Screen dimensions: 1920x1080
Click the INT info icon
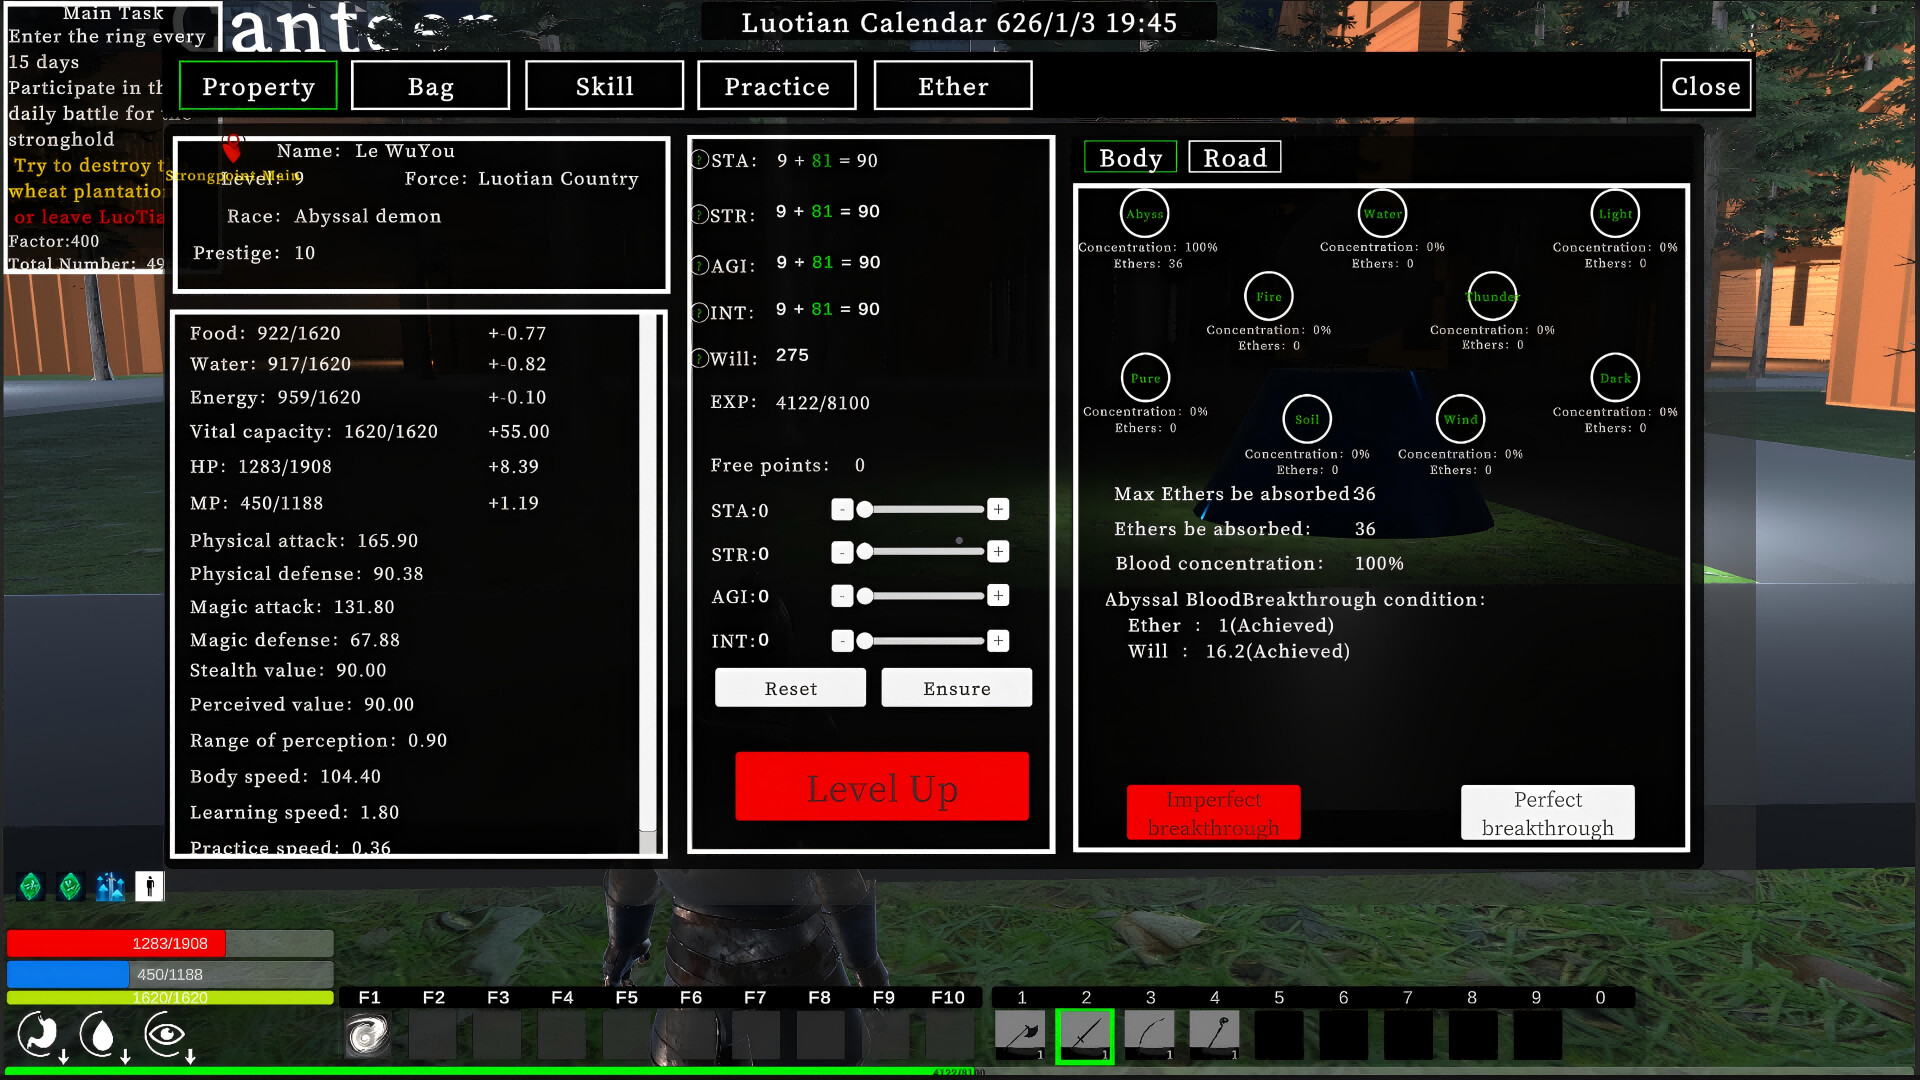tap(700, 313)
